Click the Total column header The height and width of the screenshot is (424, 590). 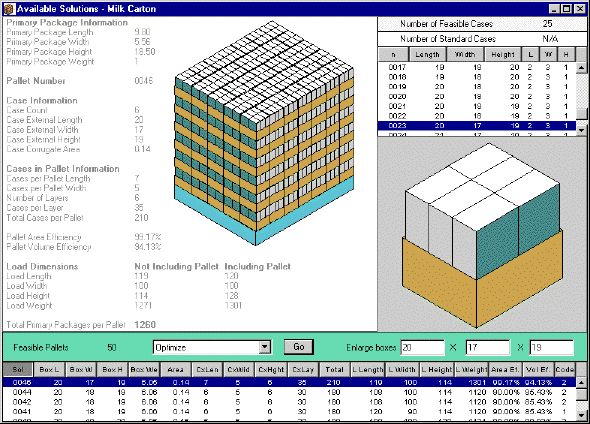click(335, 369)
